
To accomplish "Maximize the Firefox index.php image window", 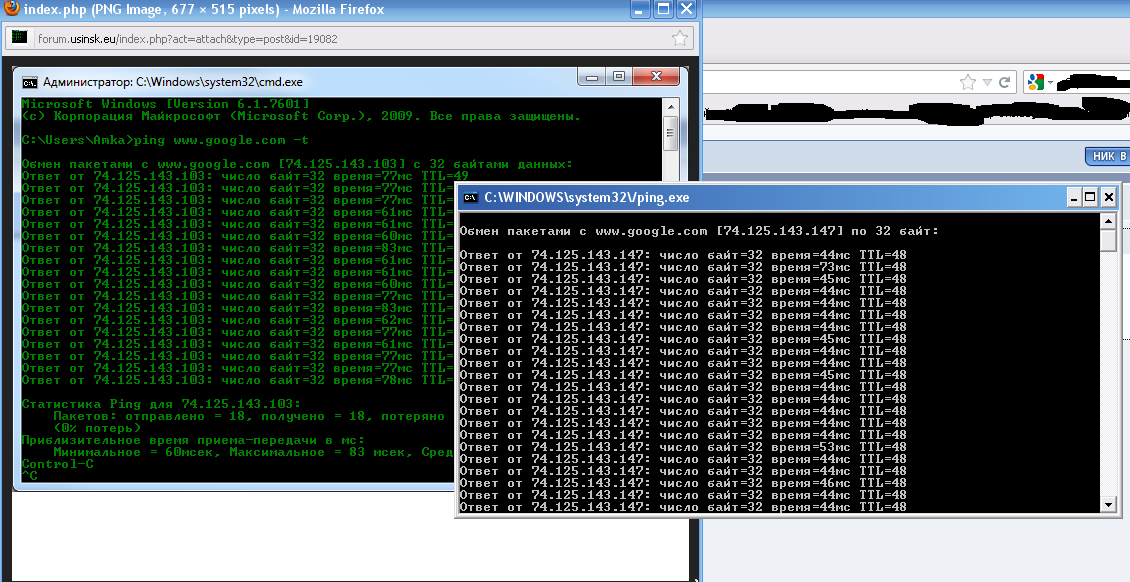I will (662, 10).
